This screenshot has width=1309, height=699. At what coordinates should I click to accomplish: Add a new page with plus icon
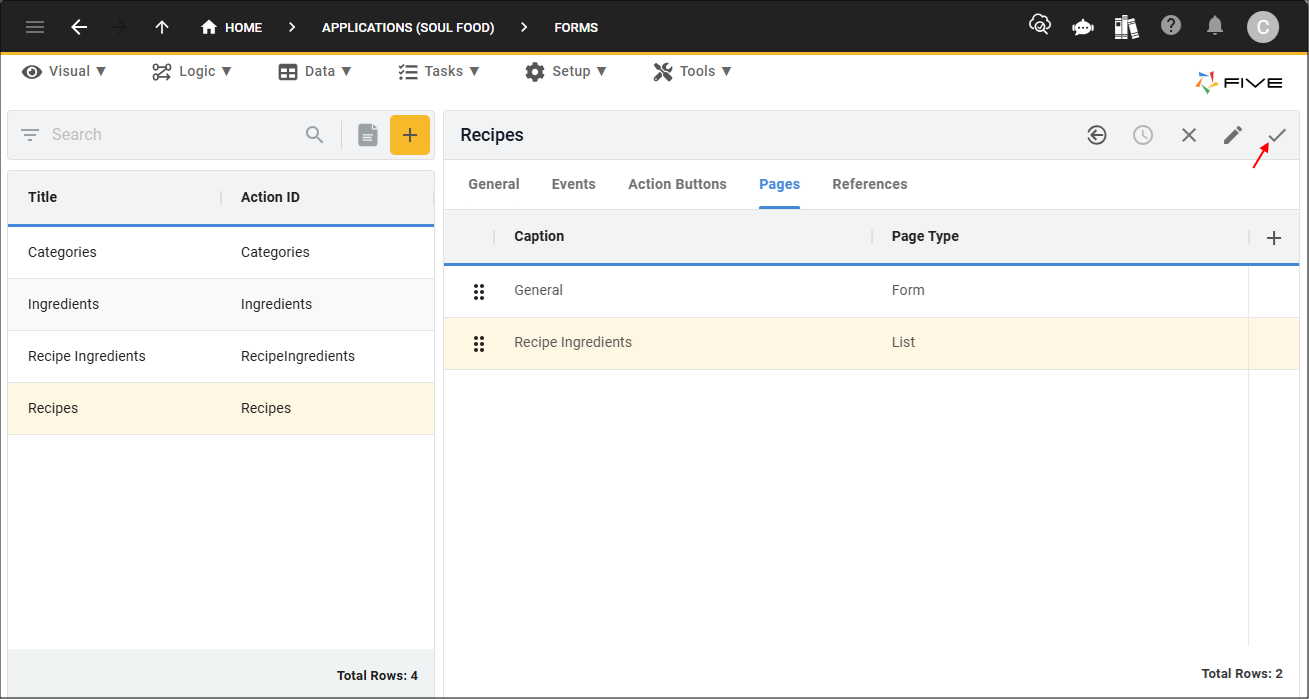point(1274,238)
